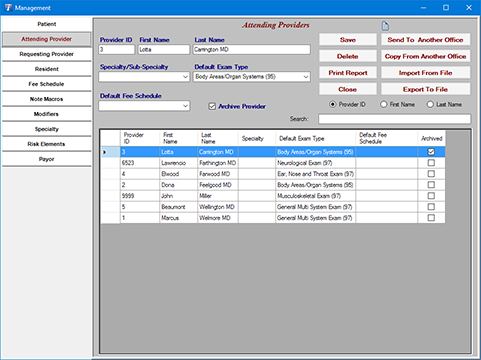
Task: Click Musculoskeletal Exam (97) cell
Action: pos(315,196)
